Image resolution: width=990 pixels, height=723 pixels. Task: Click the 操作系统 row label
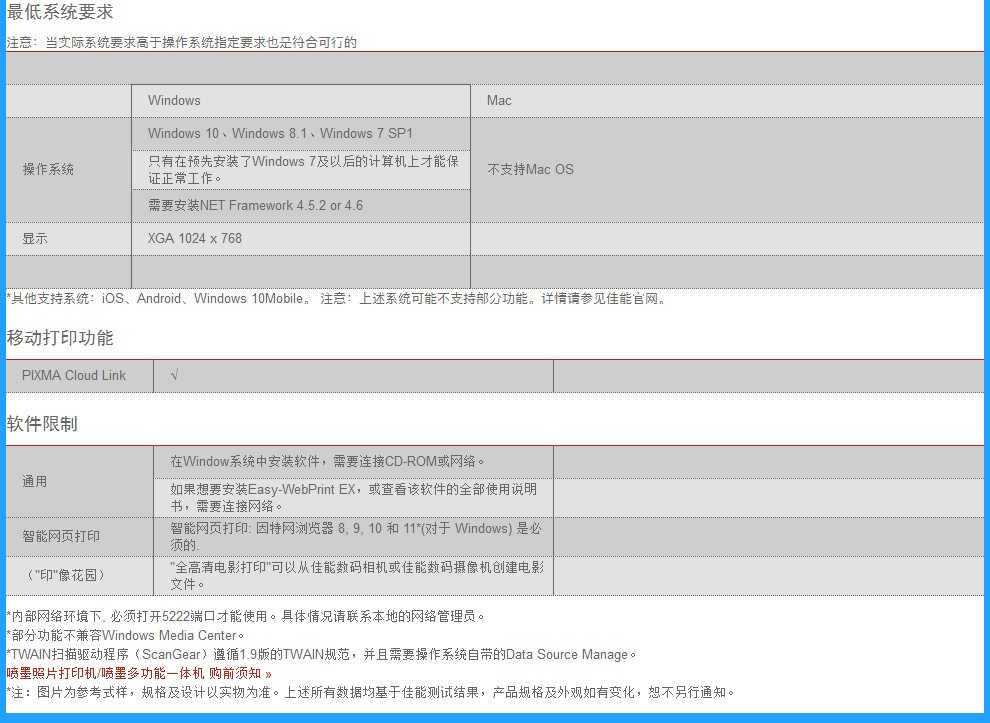click(x=48, y=170)
